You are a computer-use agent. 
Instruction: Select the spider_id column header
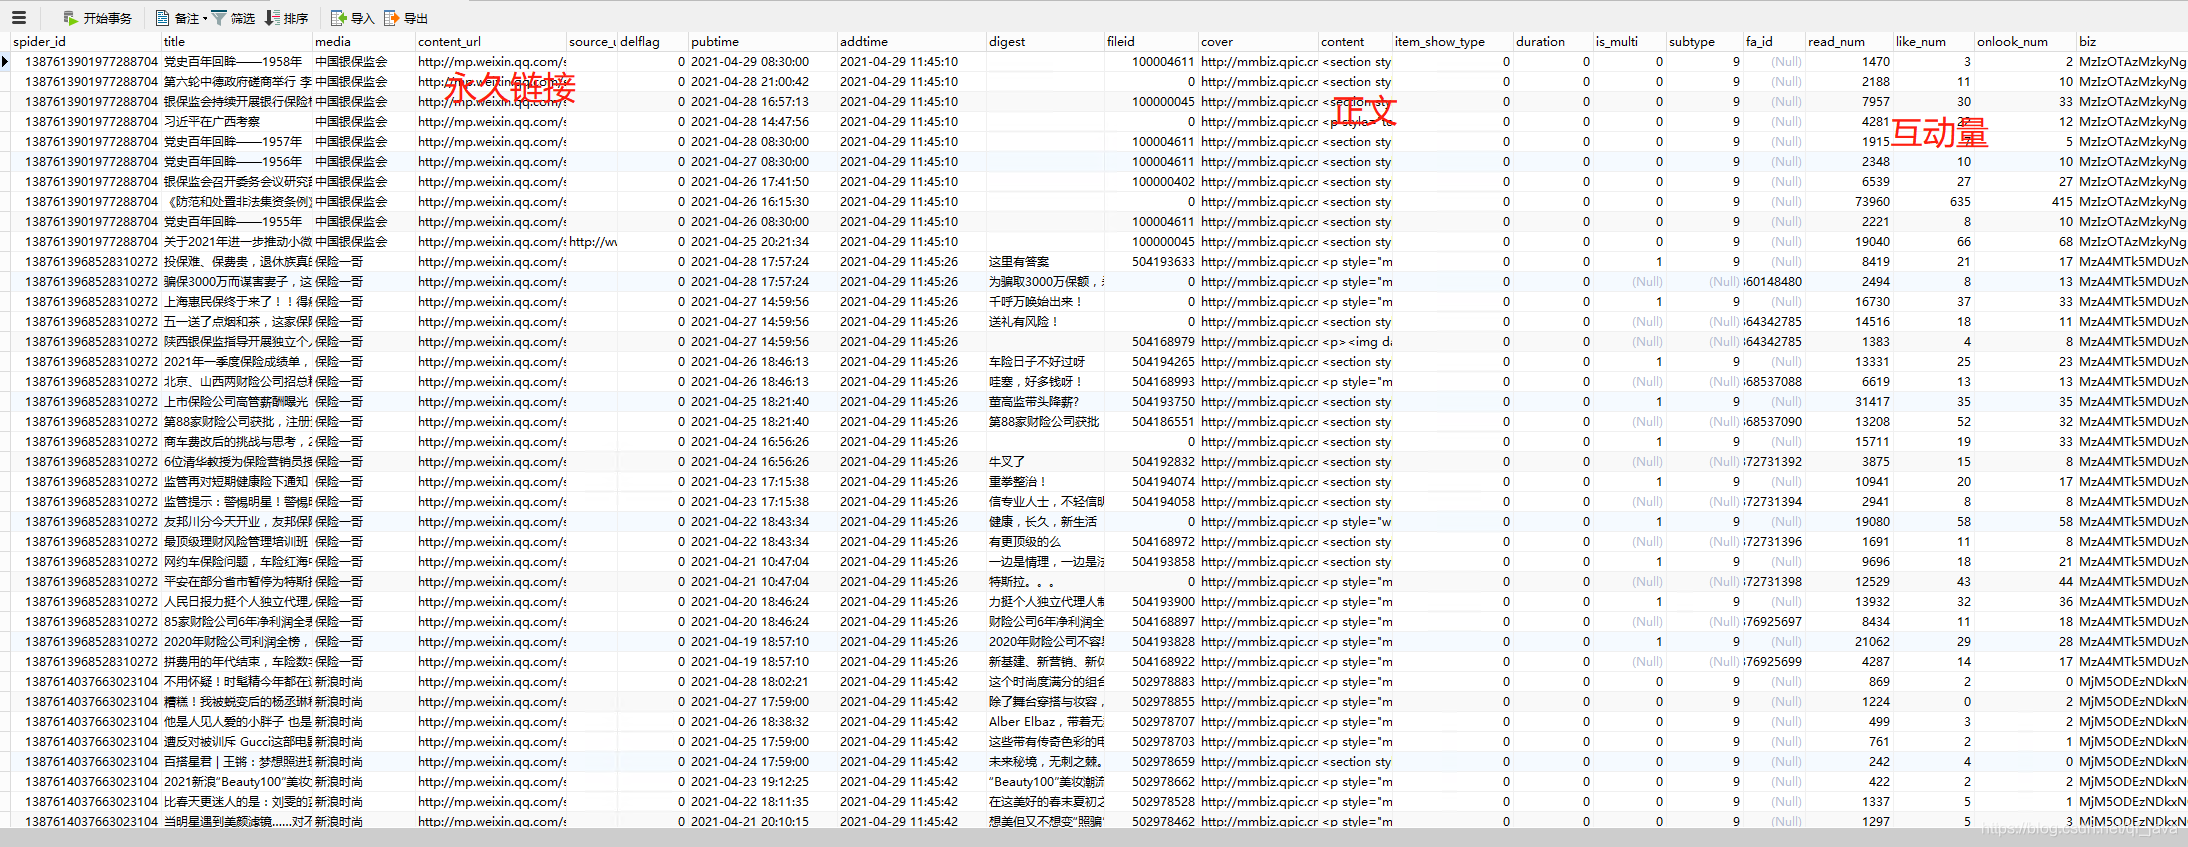pyautogui.click(x=86, y=41)
